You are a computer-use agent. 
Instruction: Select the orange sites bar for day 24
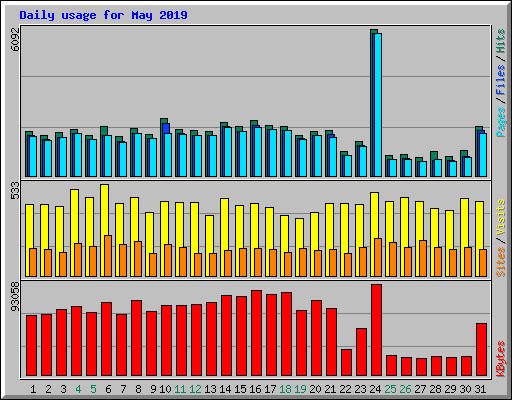coord(378,257)
